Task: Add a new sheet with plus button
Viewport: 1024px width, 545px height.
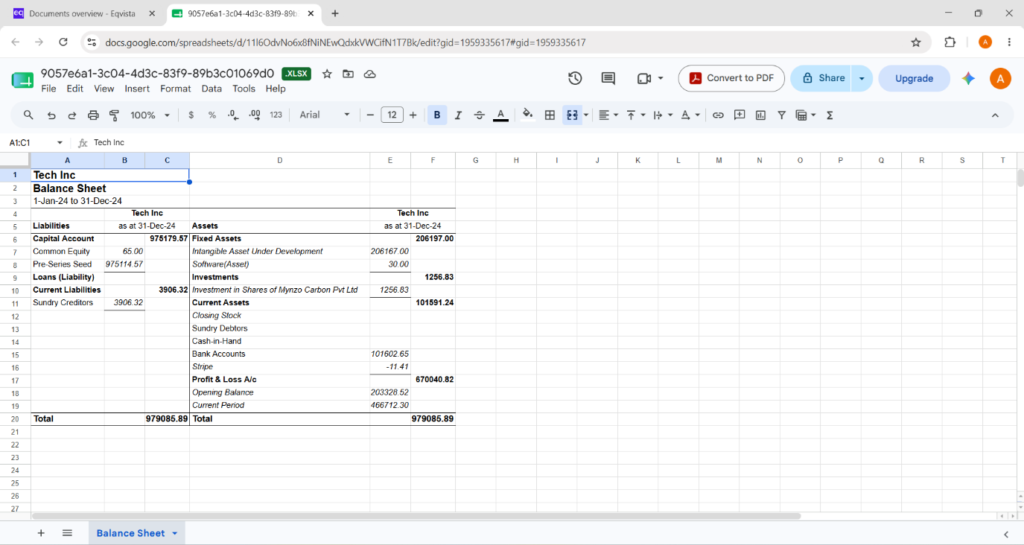Action: coord(40,533)
